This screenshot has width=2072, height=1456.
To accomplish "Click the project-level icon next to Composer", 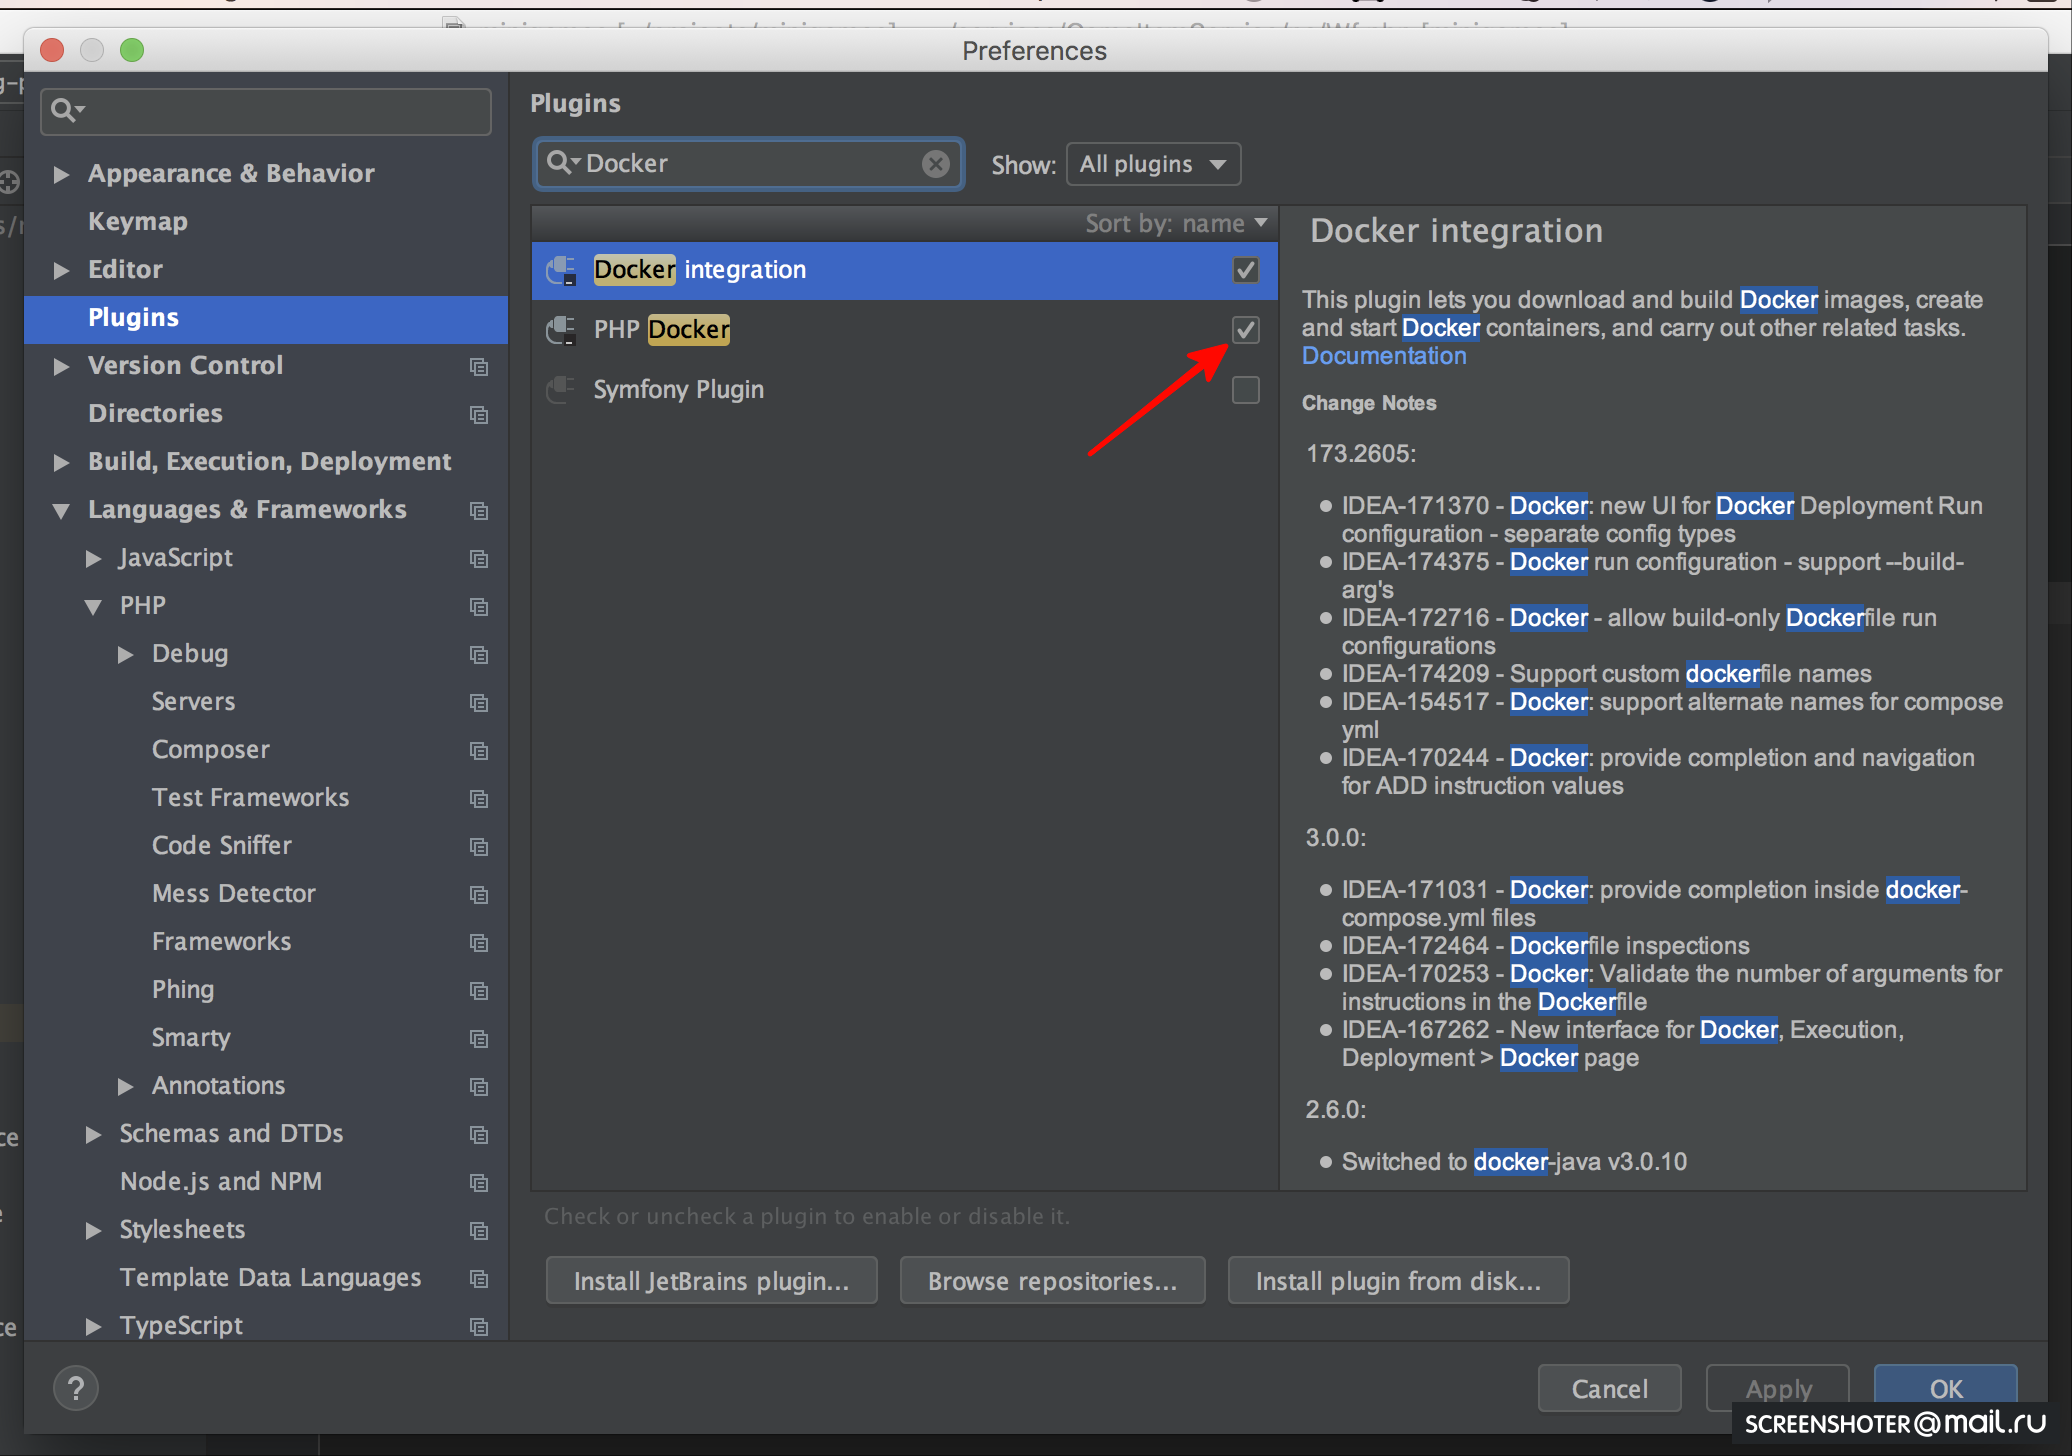I will 479,751.
